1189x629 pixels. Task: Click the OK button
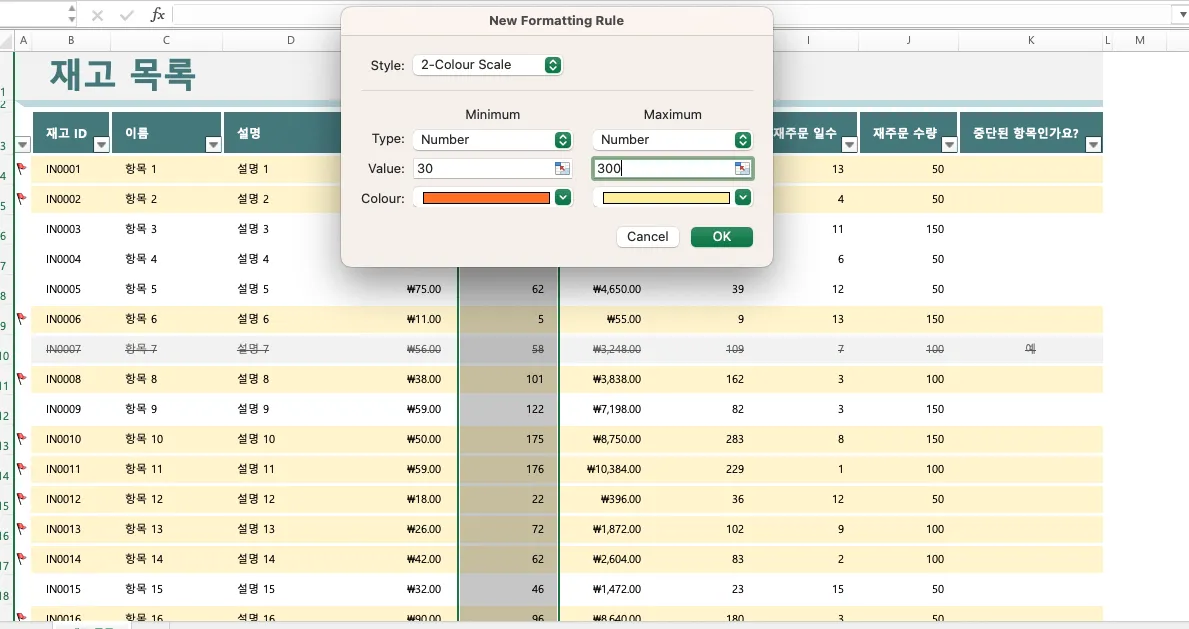(x=722, y=237)
